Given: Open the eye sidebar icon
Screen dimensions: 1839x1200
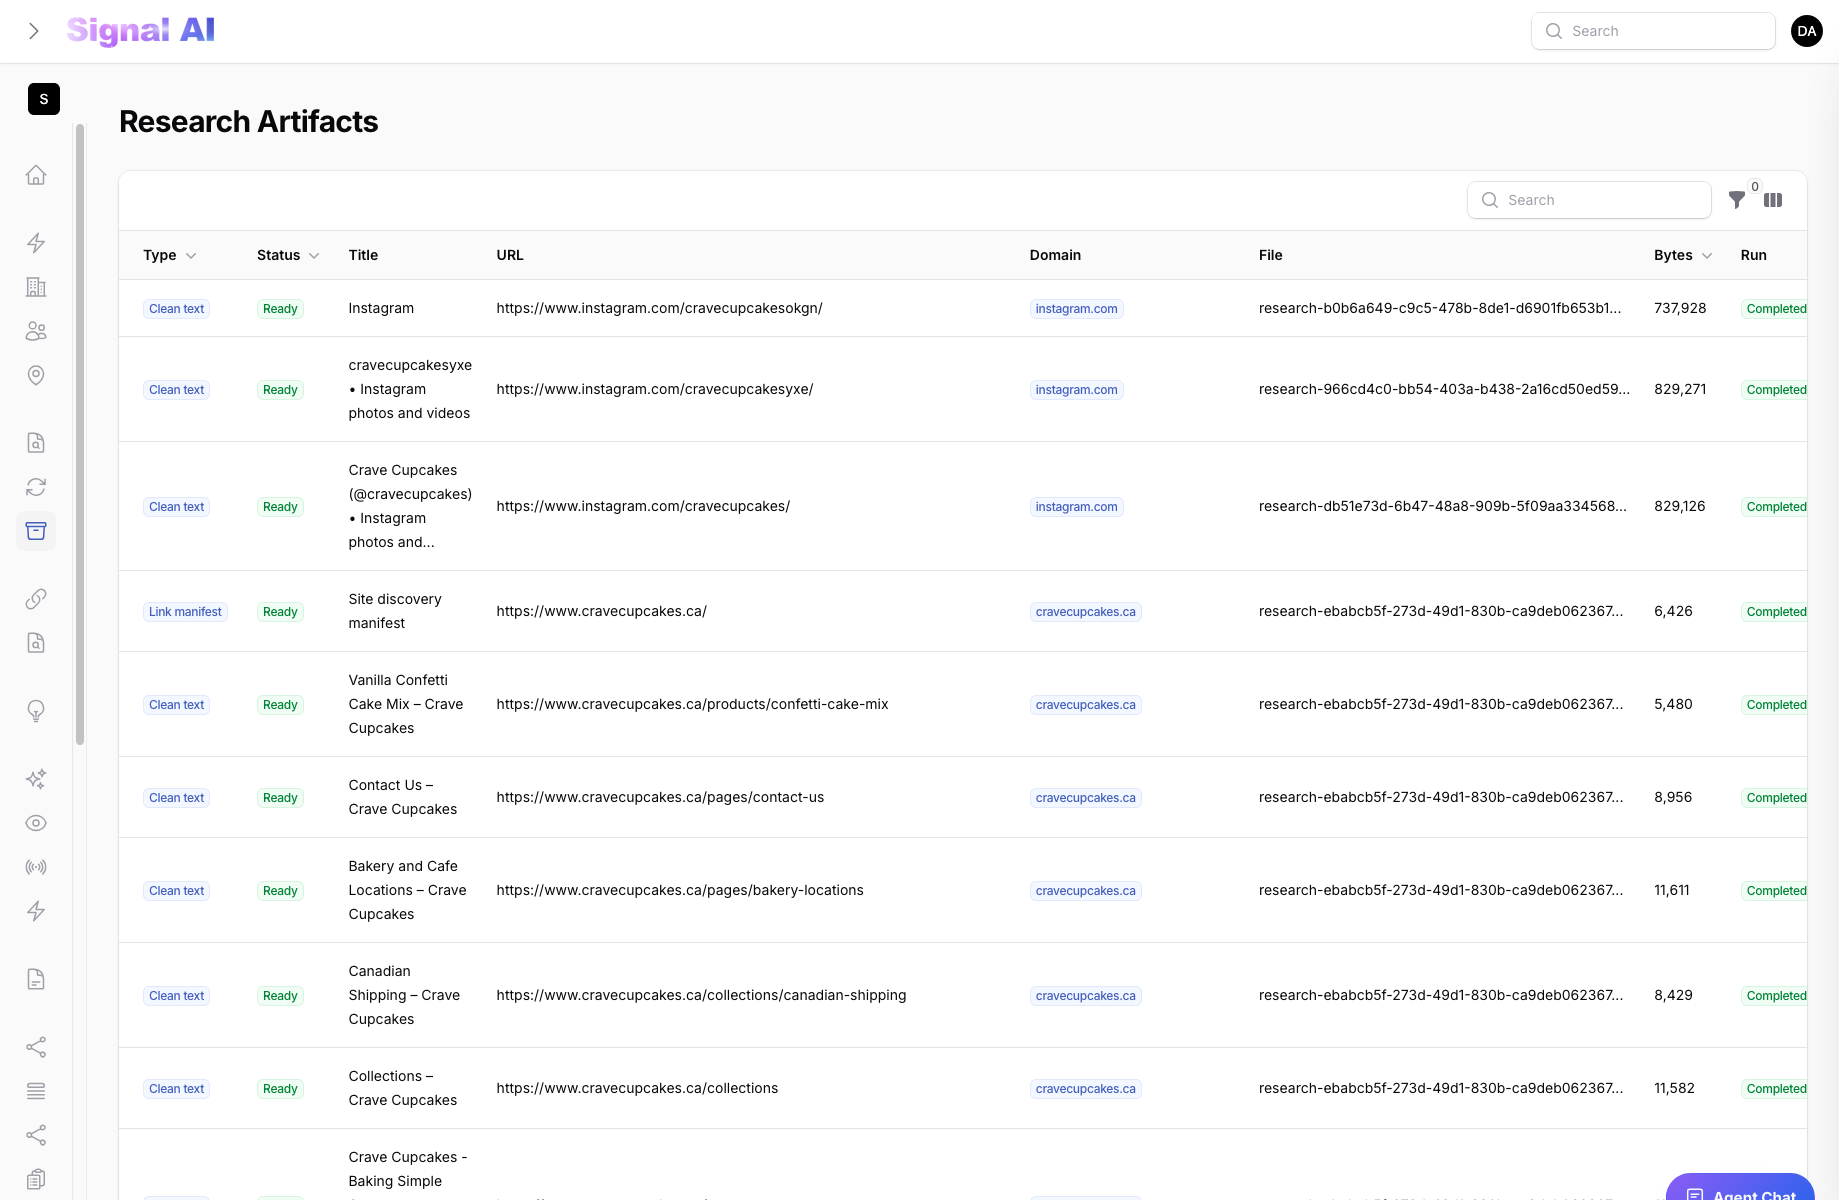Looking at the screenshot, I should (x=36, y=823).
